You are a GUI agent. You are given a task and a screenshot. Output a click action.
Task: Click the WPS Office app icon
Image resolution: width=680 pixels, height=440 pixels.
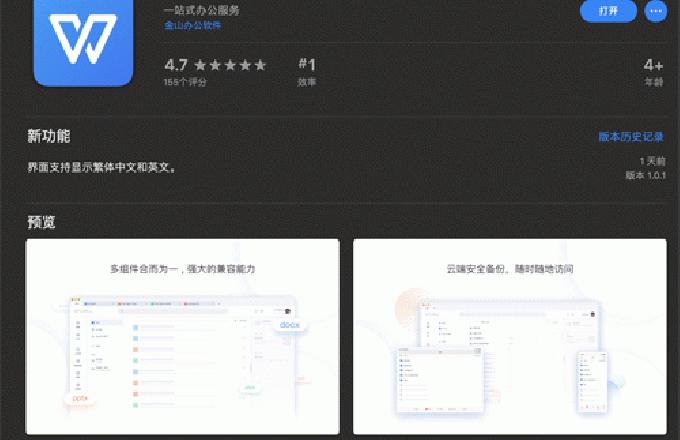[x=84, y=40]
